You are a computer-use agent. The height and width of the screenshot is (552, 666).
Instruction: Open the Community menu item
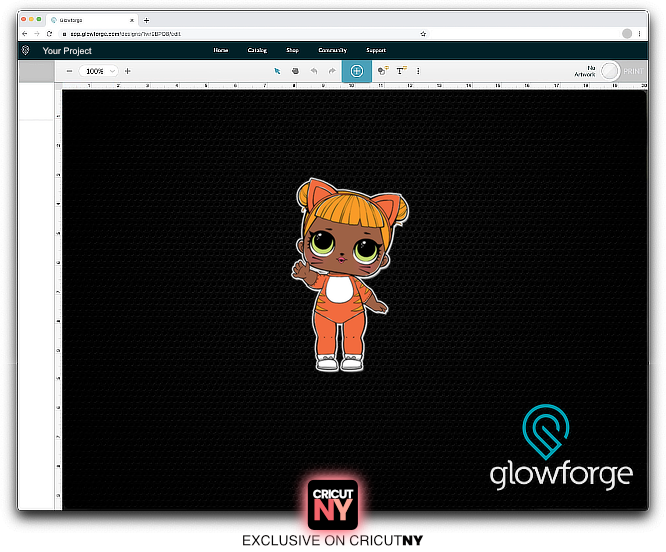333,50
